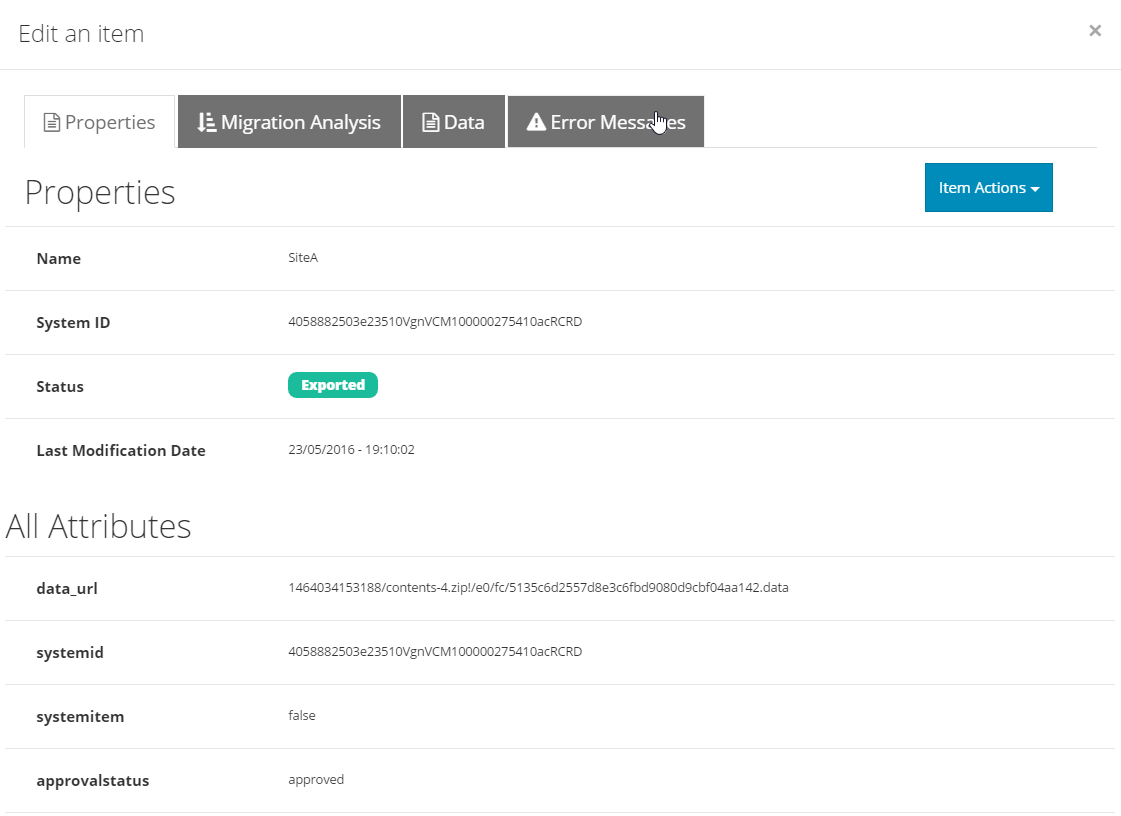Click the Edit an item title

point(81,34)
